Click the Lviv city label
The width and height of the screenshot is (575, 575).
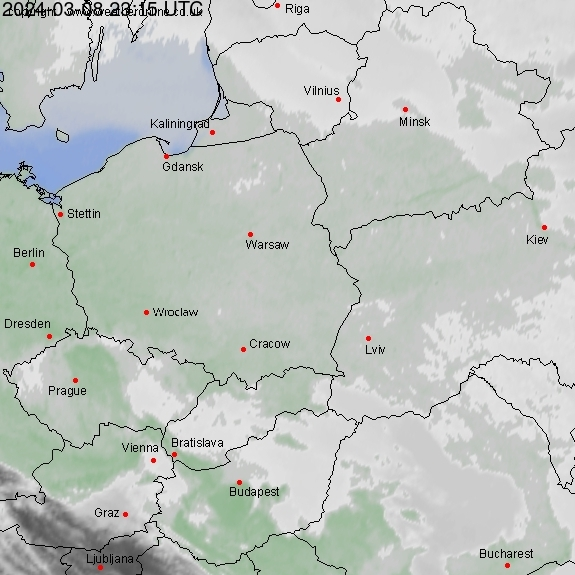pyautogui.click(x=375, y=349)
